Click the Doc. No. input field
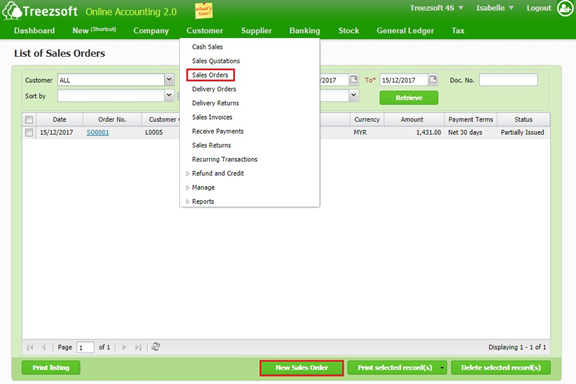The image size is (576, 384). (508, 80)
